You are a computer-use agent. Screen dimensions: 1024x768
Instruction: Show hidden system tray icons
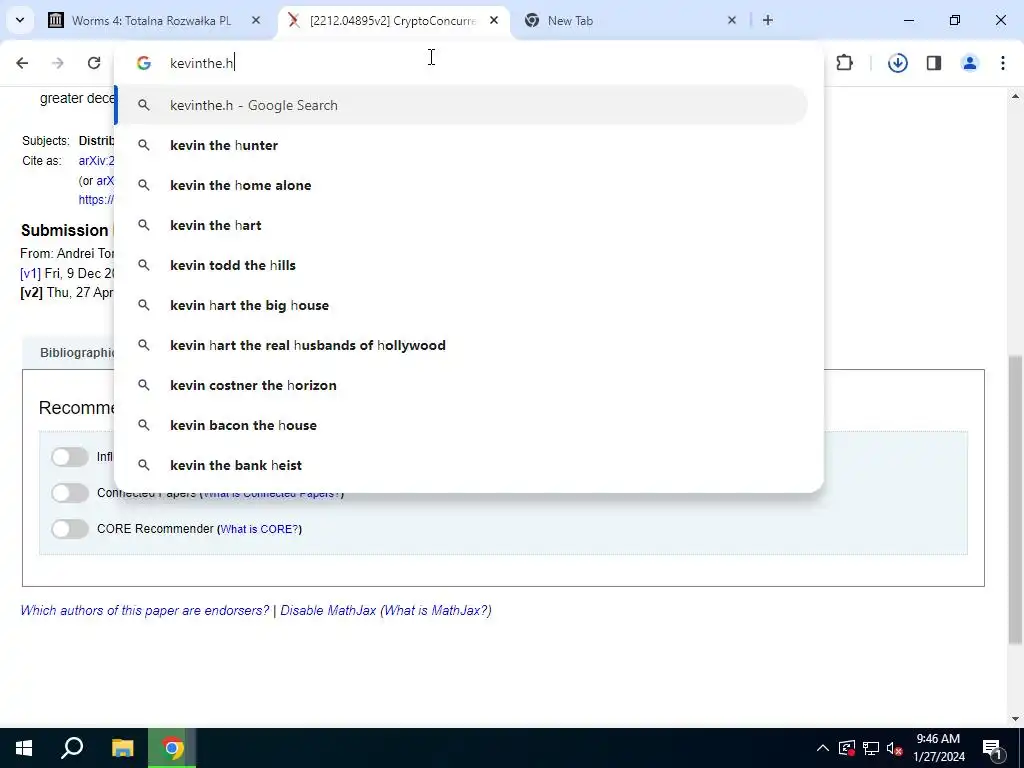(823, 748)
